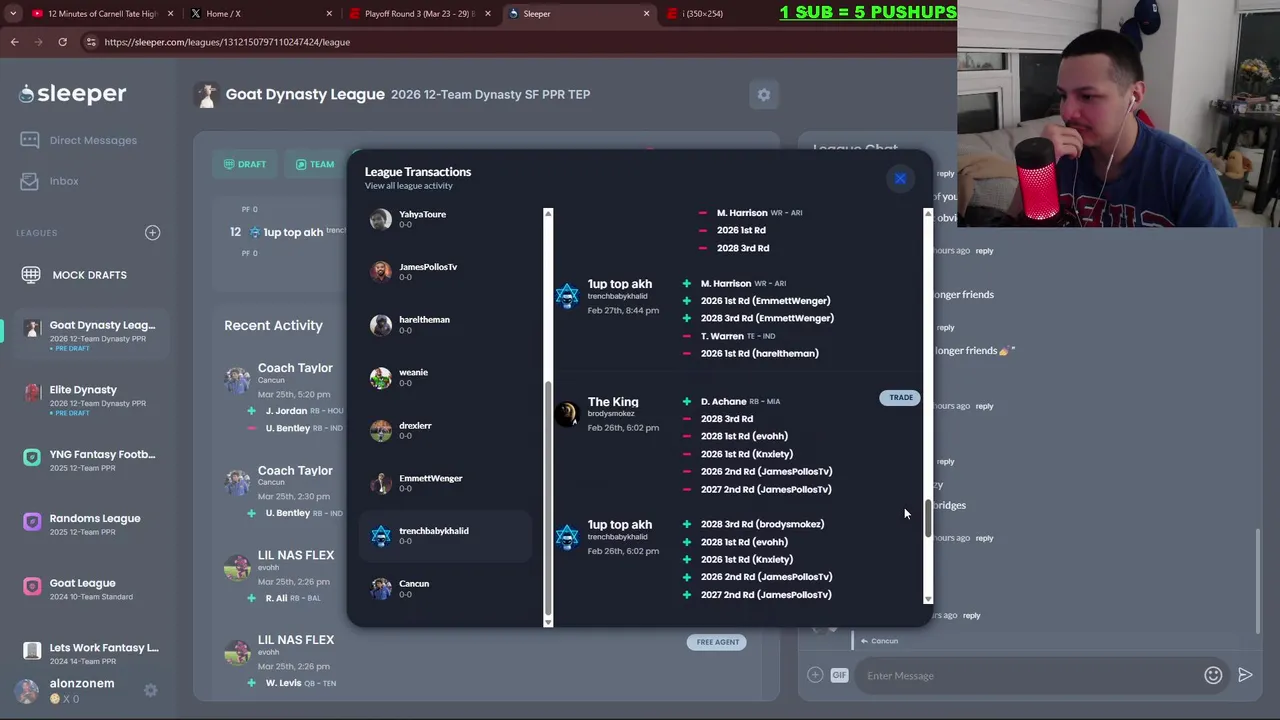The image size is (1280, 720).
Task: Switch to the TEAM tab
Action: [315, 164]
